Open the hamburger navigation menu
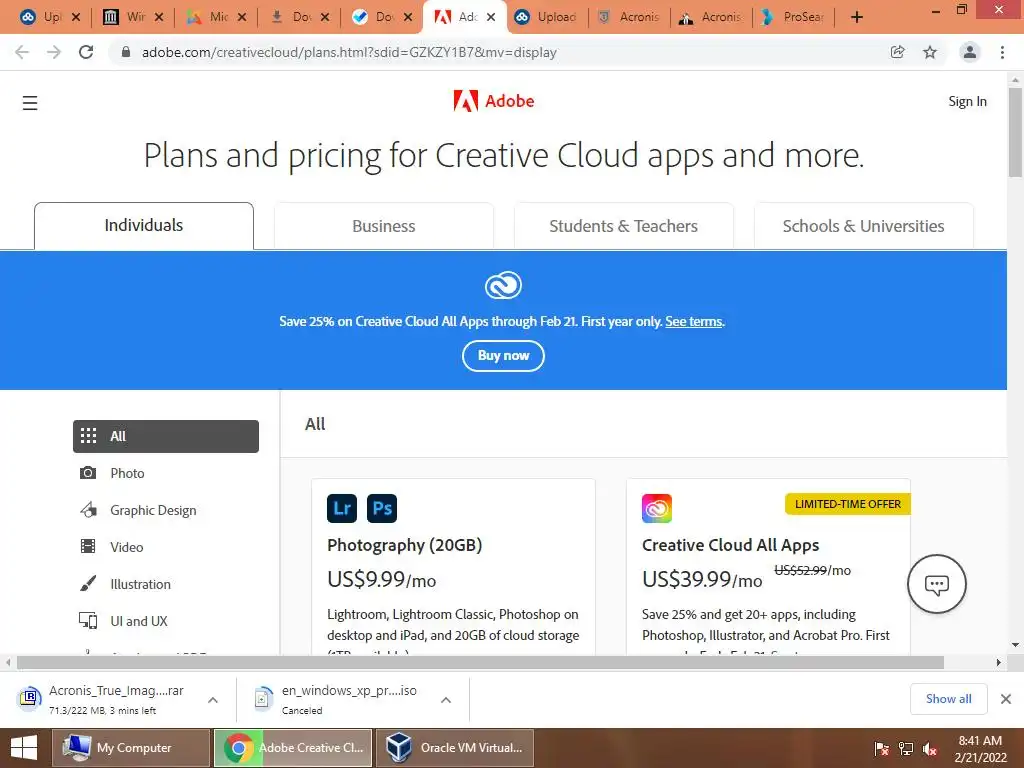Screen dimensions: 1024x768 30,103
